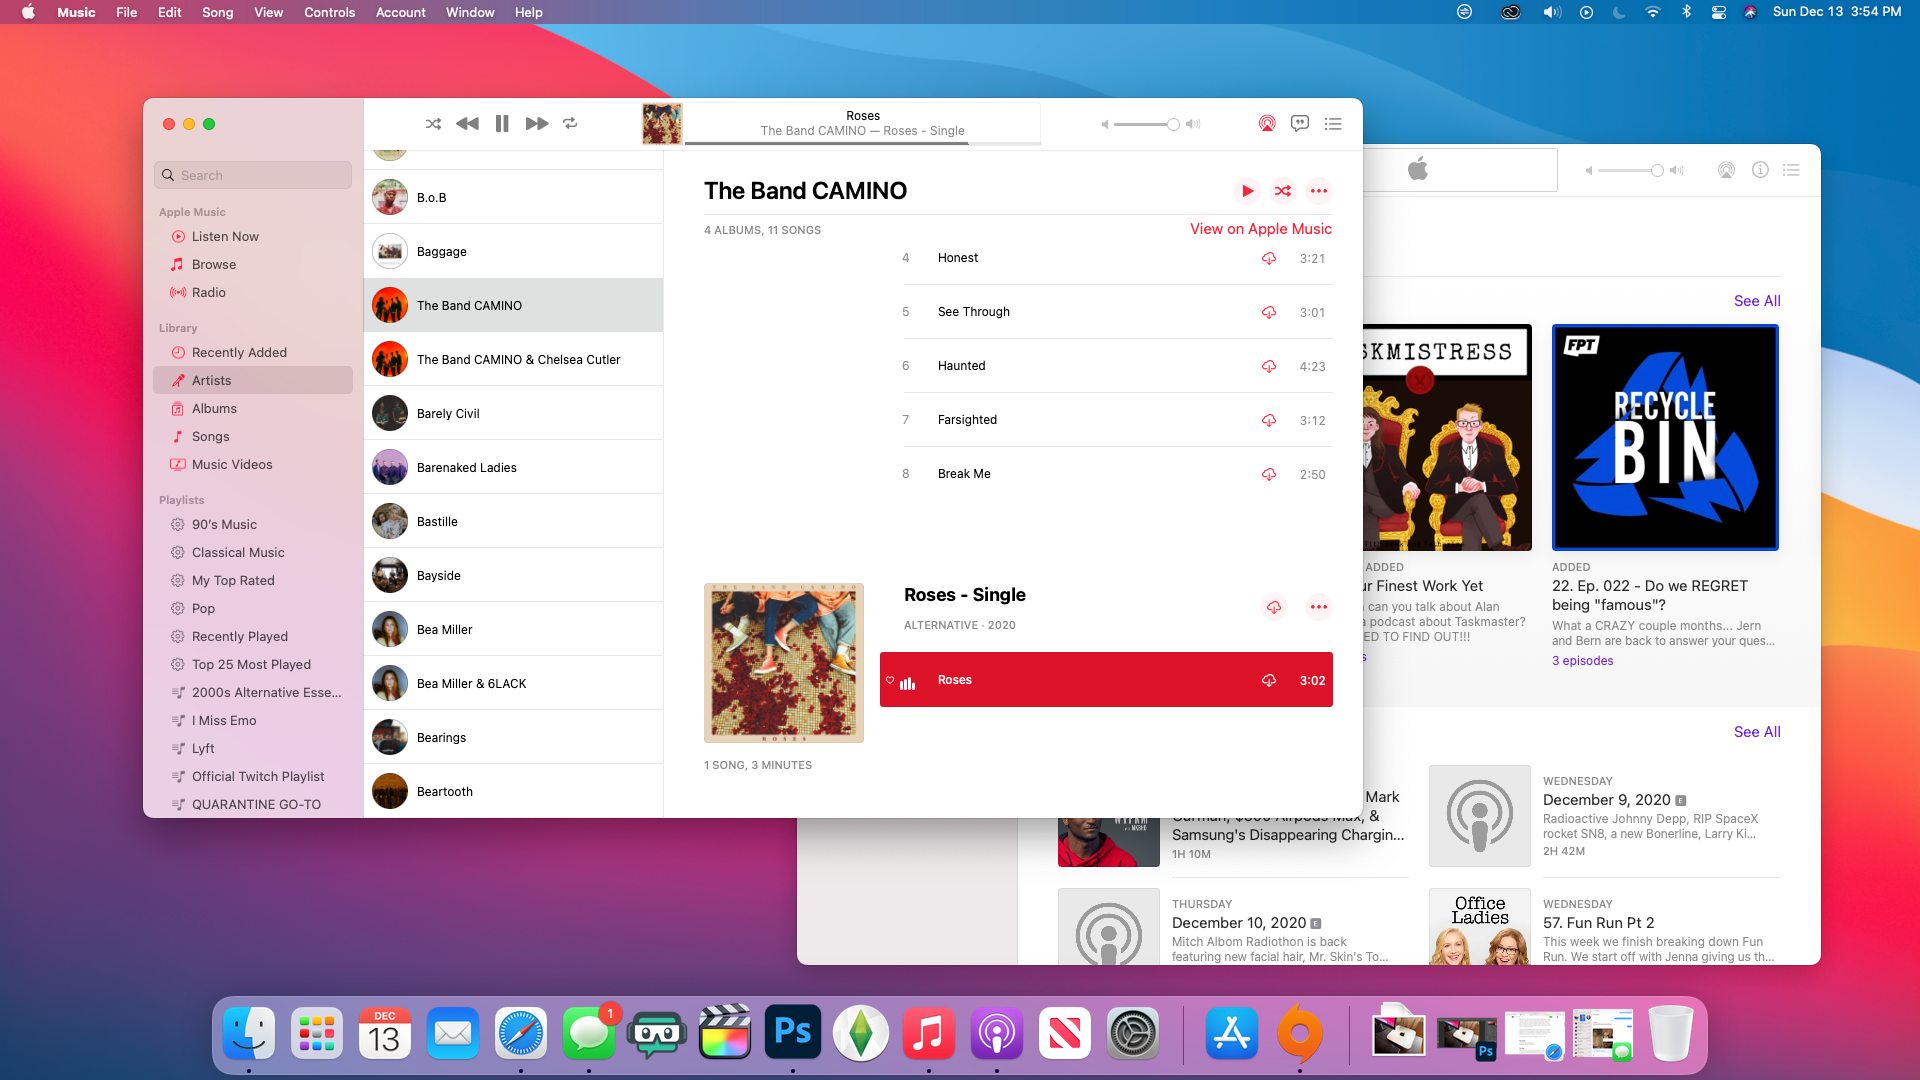Select Songs in Library
Image resolution: width=1920 pixels, height=1080 pixels.
click(253, 437)
